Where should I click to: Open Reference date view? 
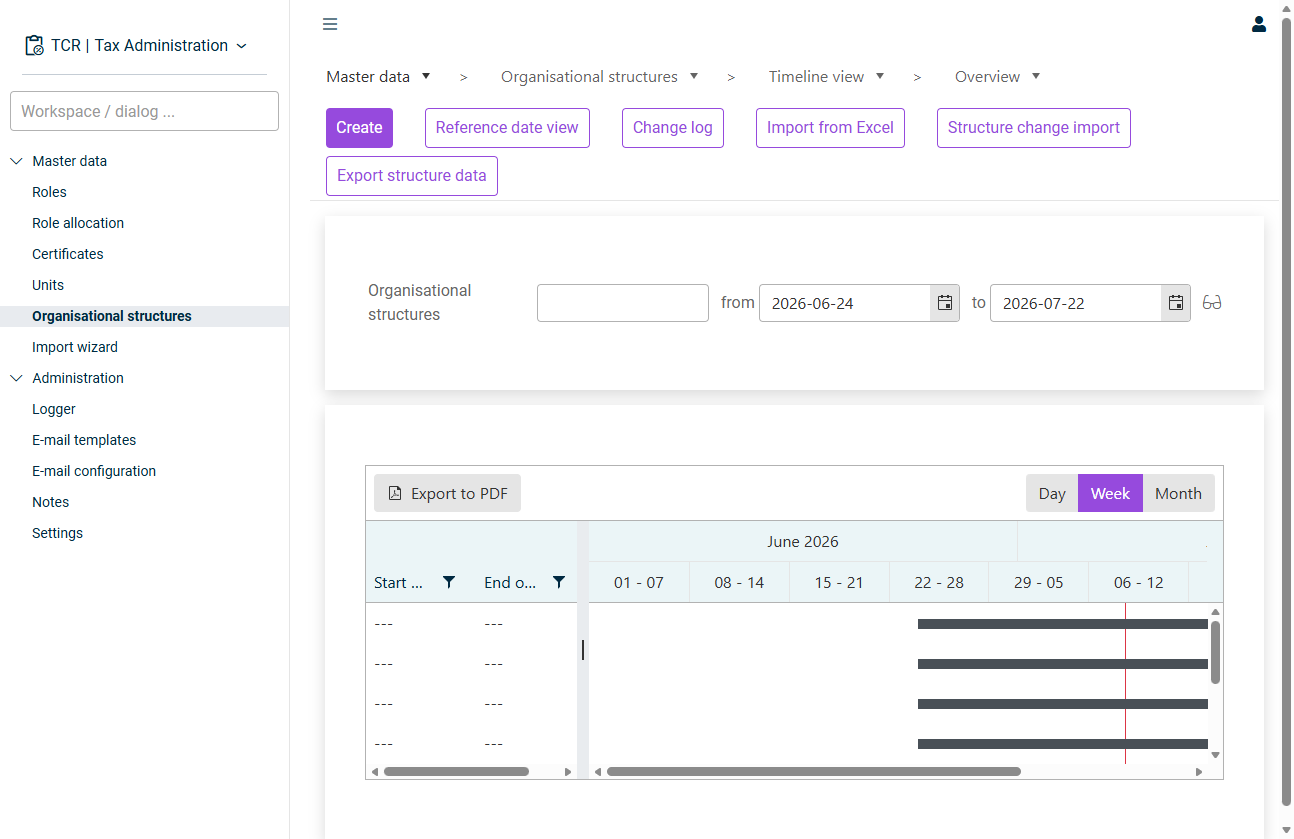[507, 128]
